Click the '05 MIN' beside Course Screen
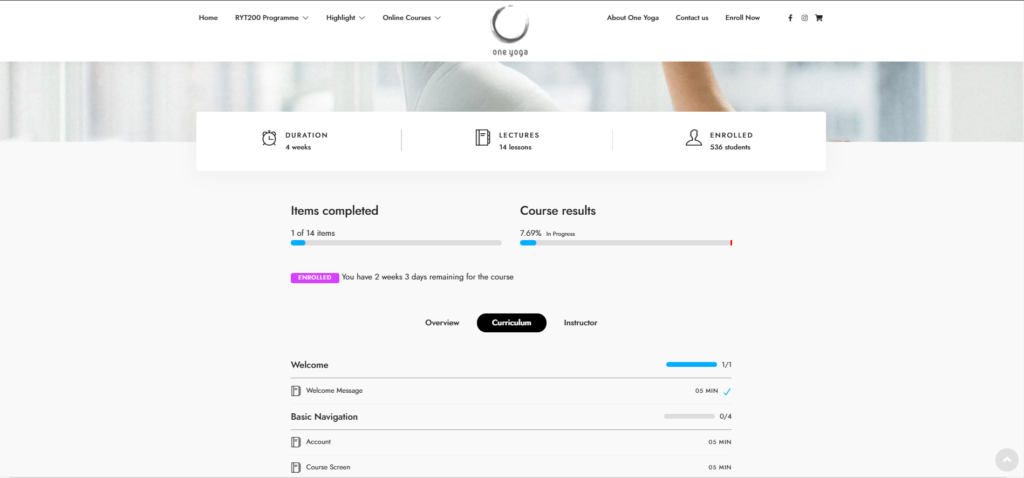Image resolution: width=1024 pixels, height=478 pixels. 720,468
